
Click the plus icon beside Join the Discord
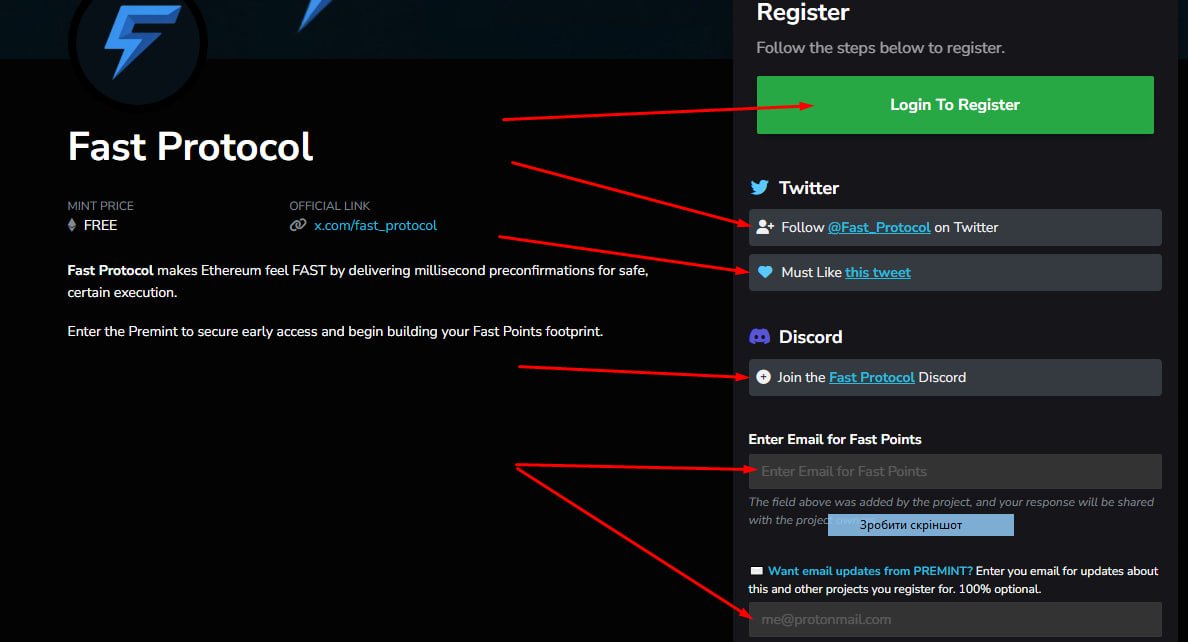[764, 377]
